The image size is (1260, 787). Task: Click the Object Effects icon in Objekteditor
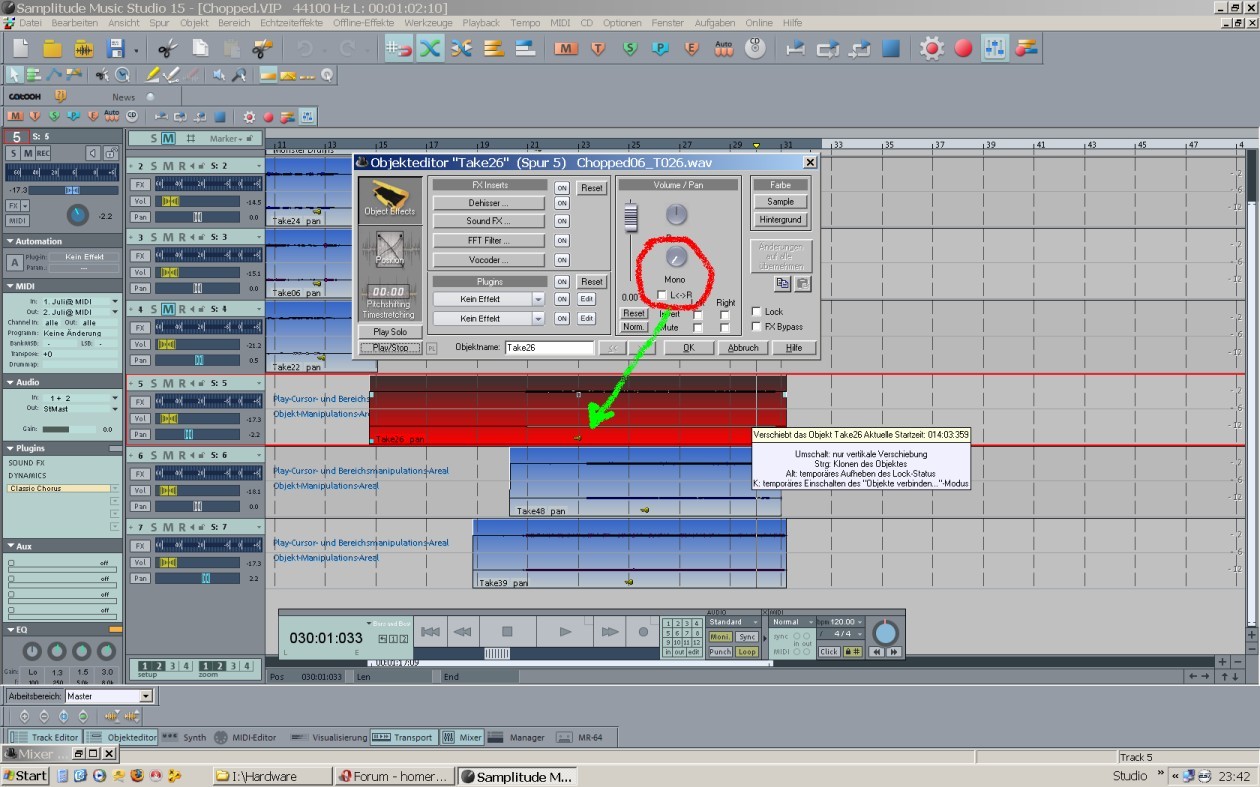coord(389,201)
